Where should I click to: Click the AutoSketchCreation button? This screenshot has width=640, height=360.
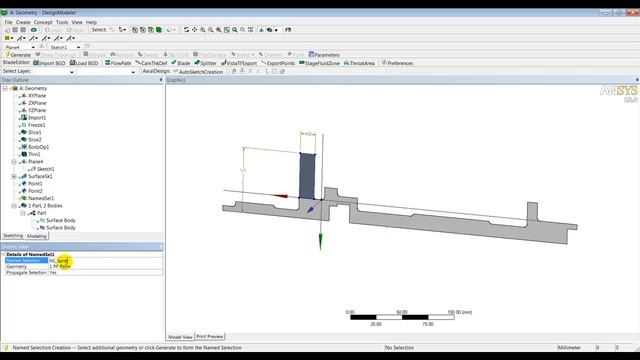coord(198,72)
